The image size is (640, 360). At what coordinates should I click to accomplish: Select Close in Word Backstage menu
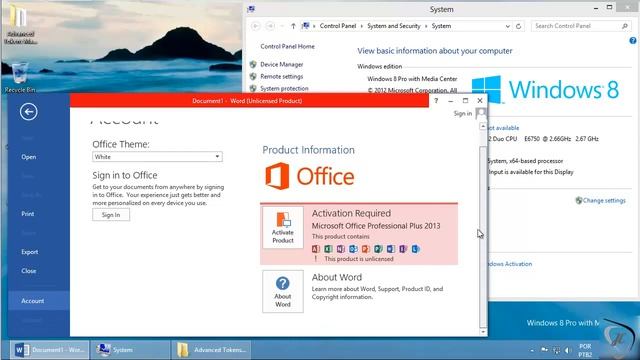point(29,271)
